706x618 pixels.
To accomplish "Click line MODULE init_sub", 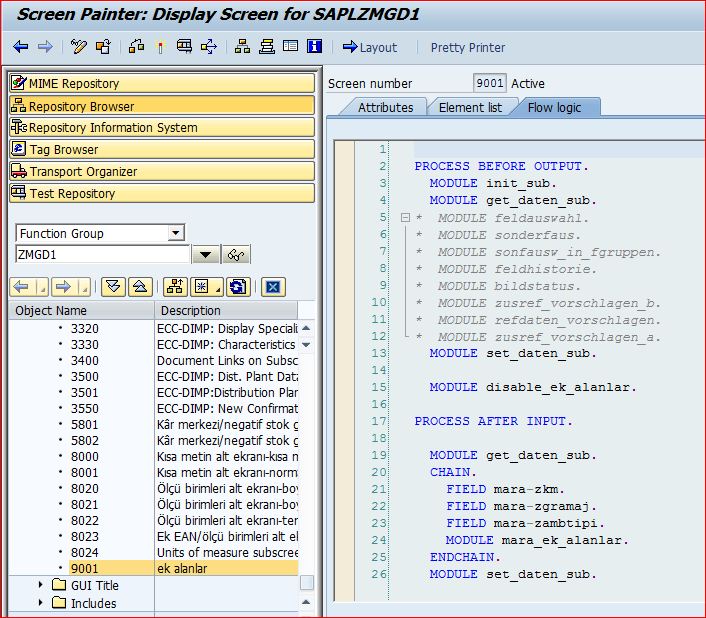I will pyautogui.click(x=493, y=184).
